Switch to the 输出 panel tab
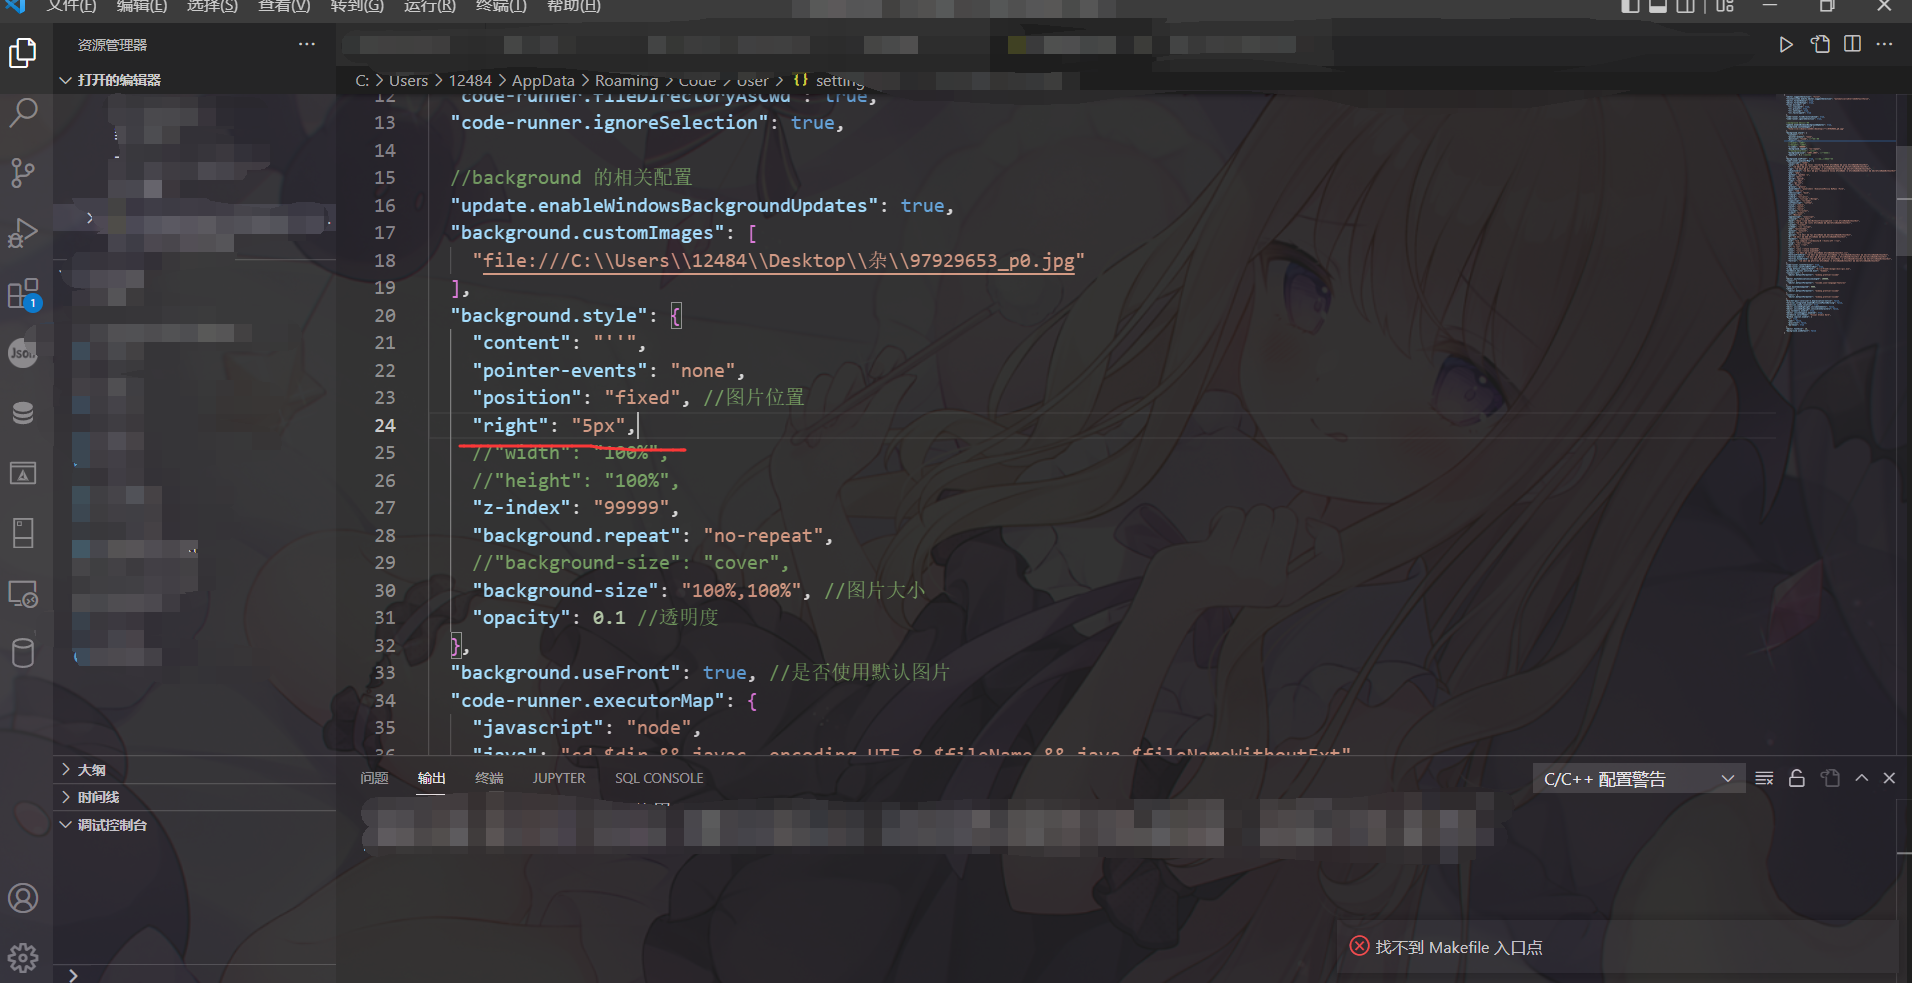The image size is (1912, 983). click(x=432, y=778)
